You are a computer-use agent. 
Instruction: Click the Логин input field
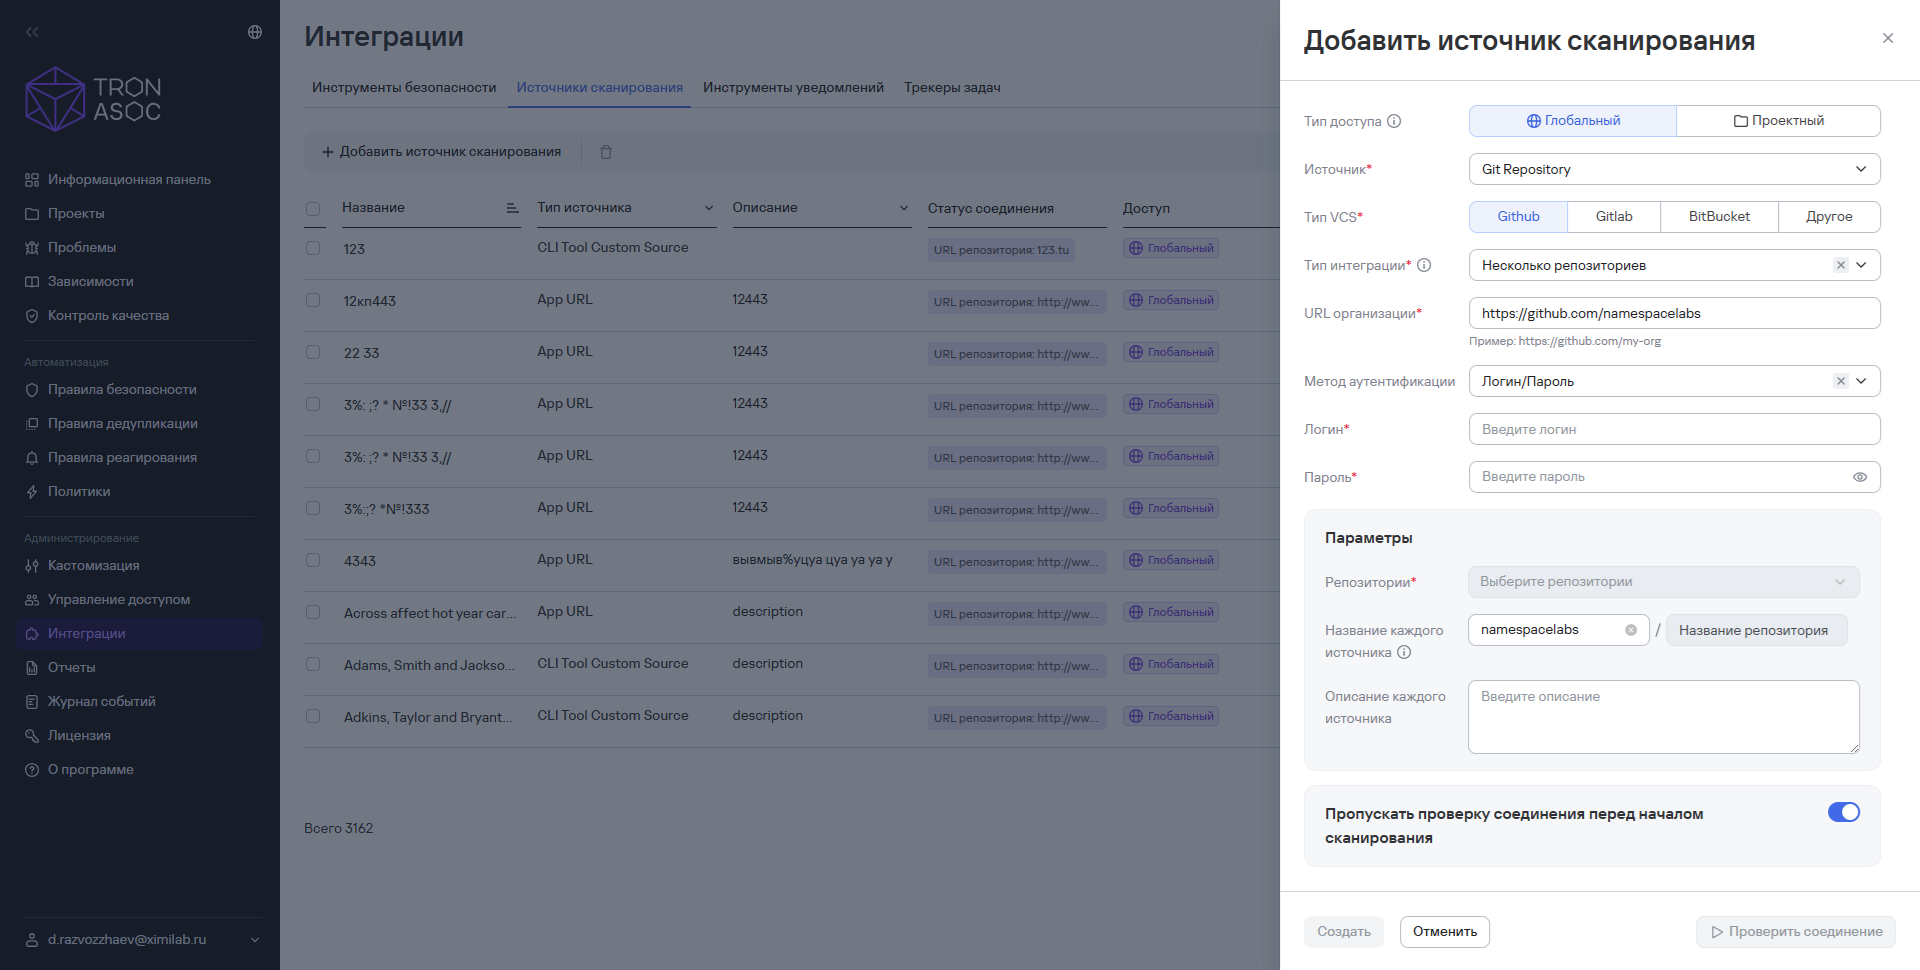1675,429
